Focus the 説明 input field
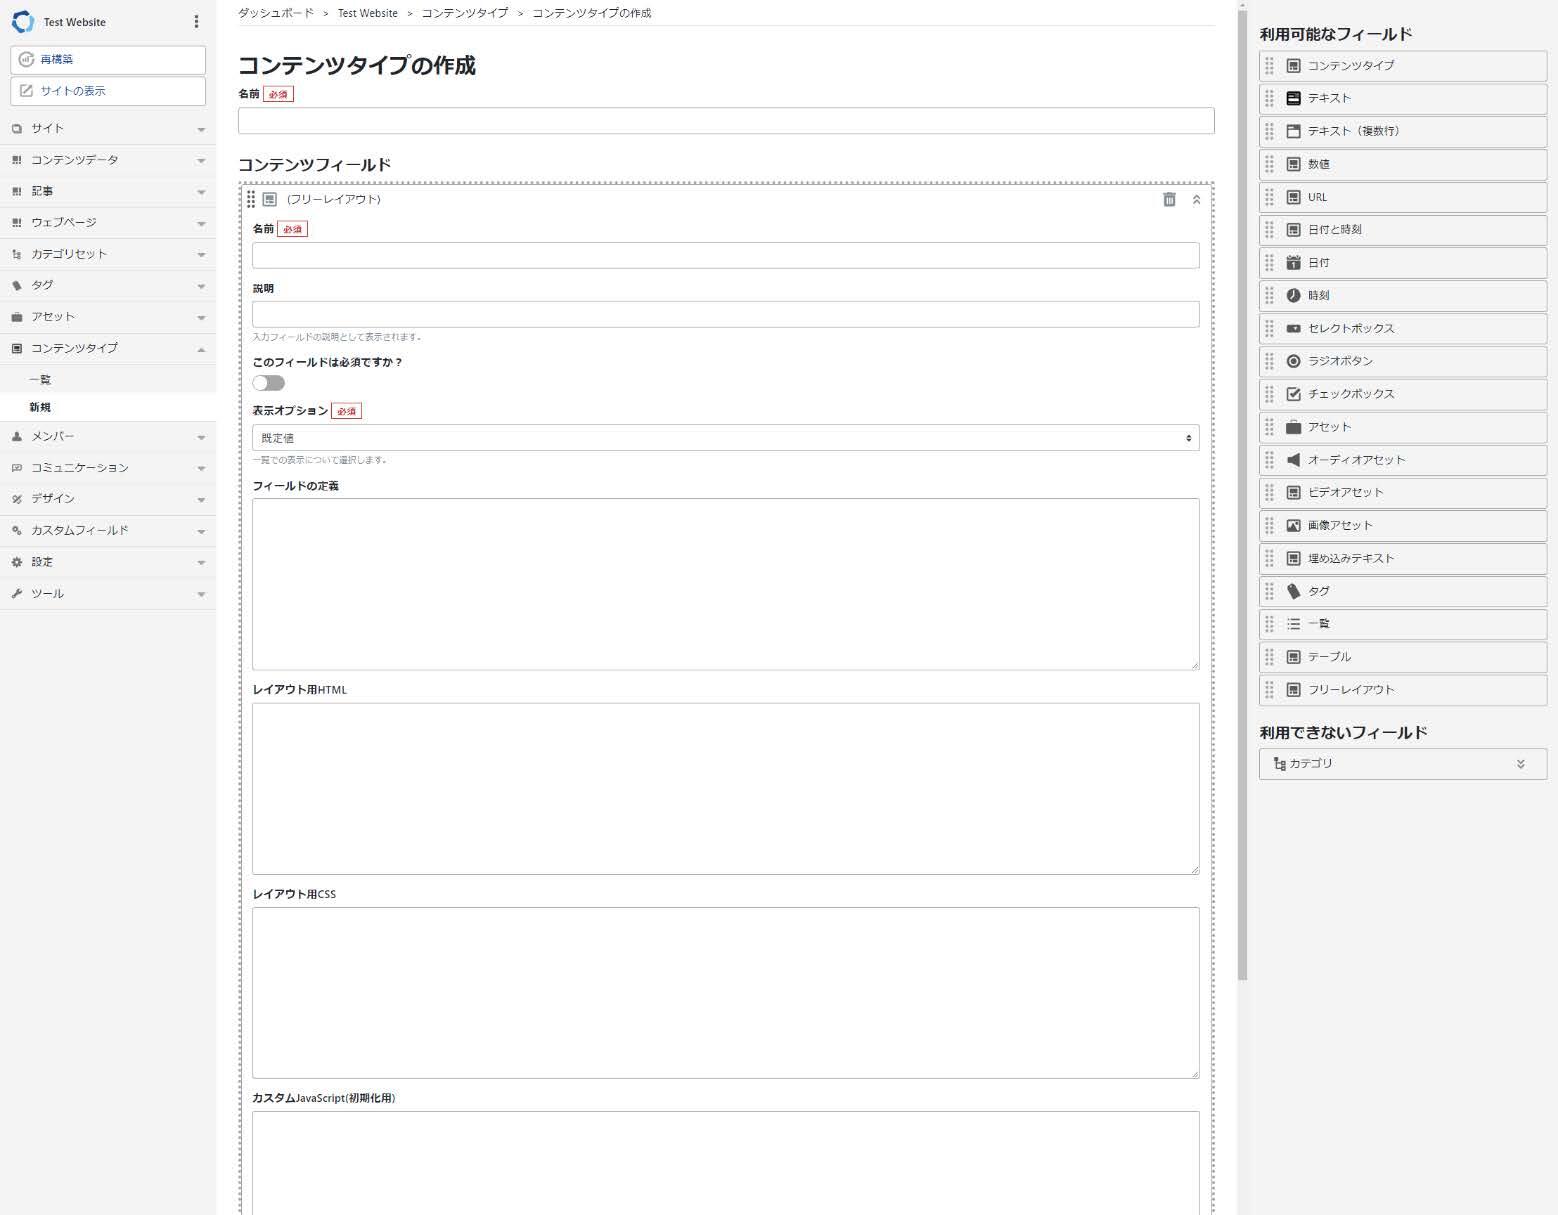1558x1215 pixels. 725,314
